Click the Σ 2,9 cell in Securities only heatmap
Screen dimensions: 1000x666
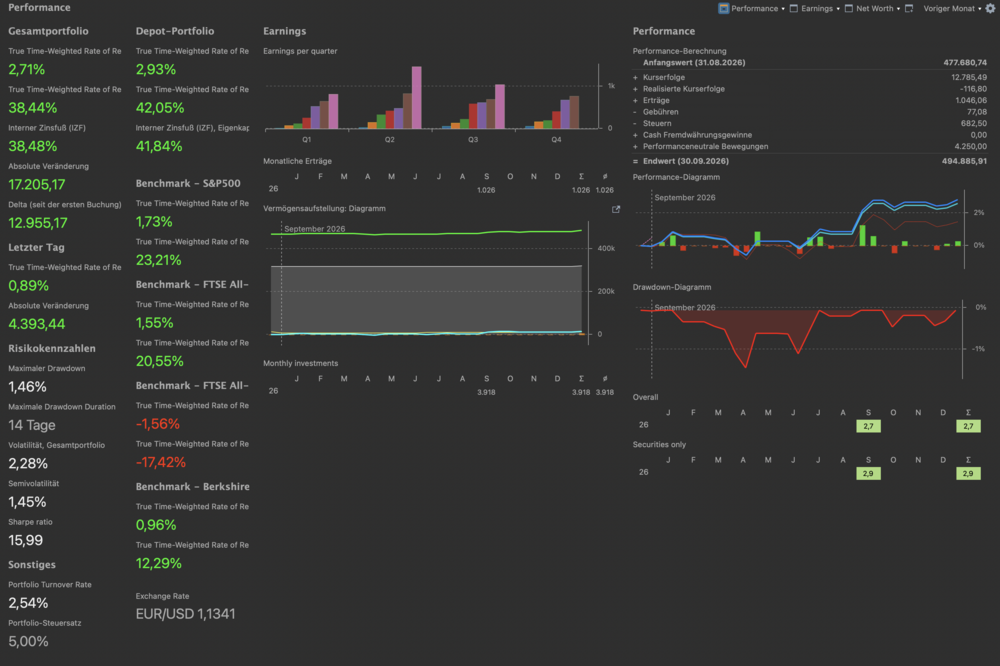[x=968, y=473]
